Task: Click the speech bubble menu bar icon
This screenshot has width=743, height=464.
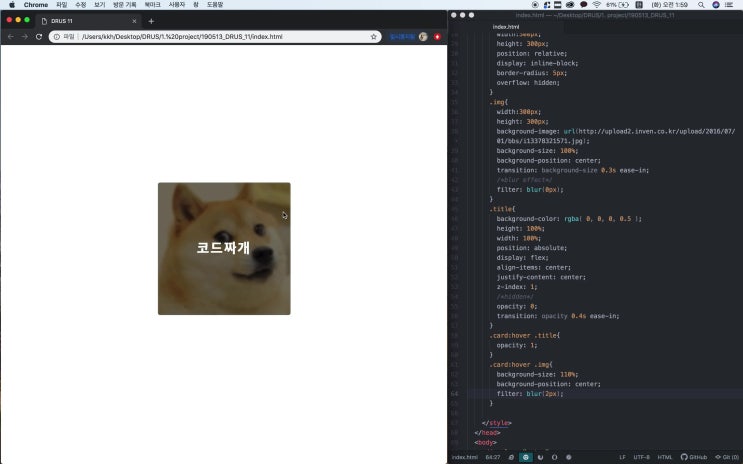Action: click(x=583, y=5)
